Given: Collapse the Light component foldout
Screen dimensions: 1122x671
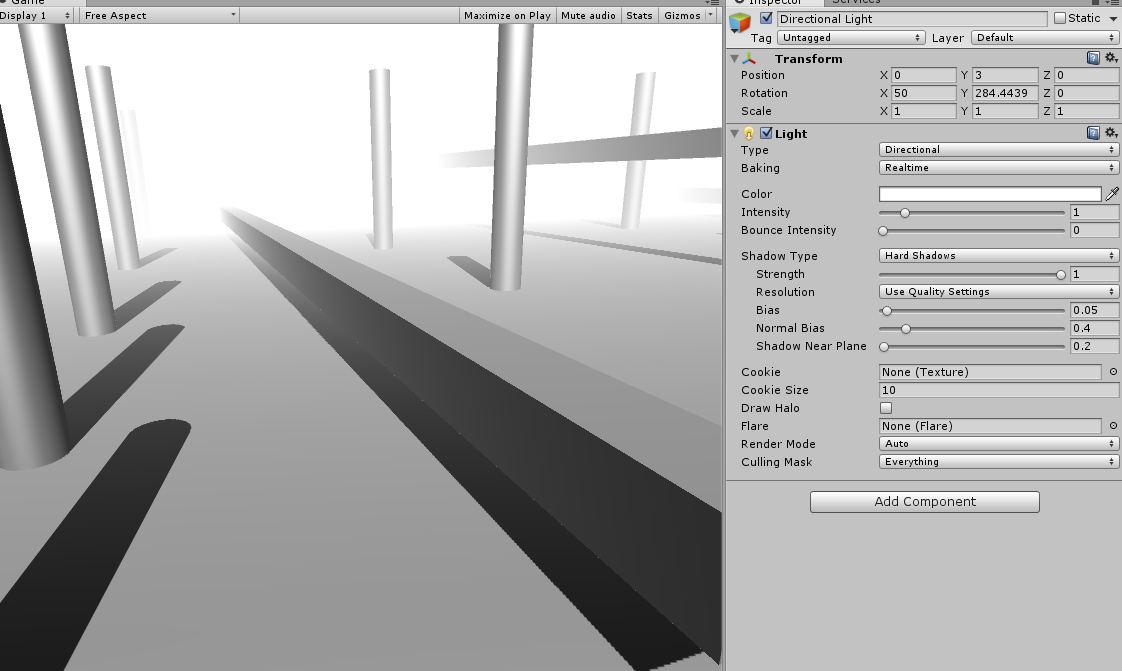Looking at the screenshot, I should point(734,133).
